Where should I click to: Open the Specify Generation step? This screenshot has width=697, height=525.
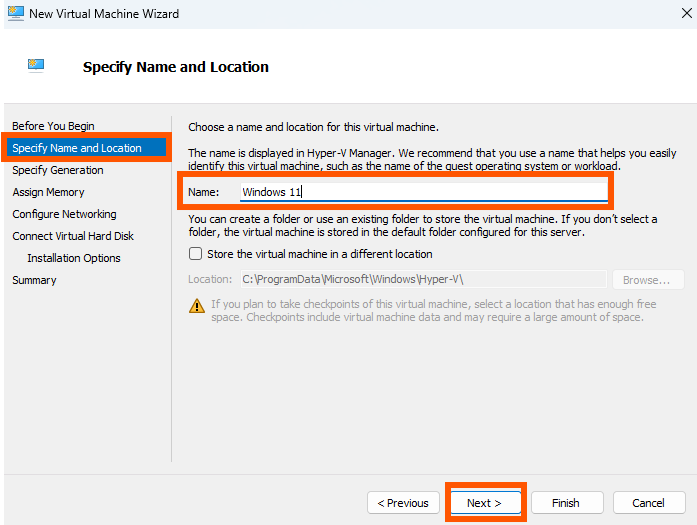[58, 170]
